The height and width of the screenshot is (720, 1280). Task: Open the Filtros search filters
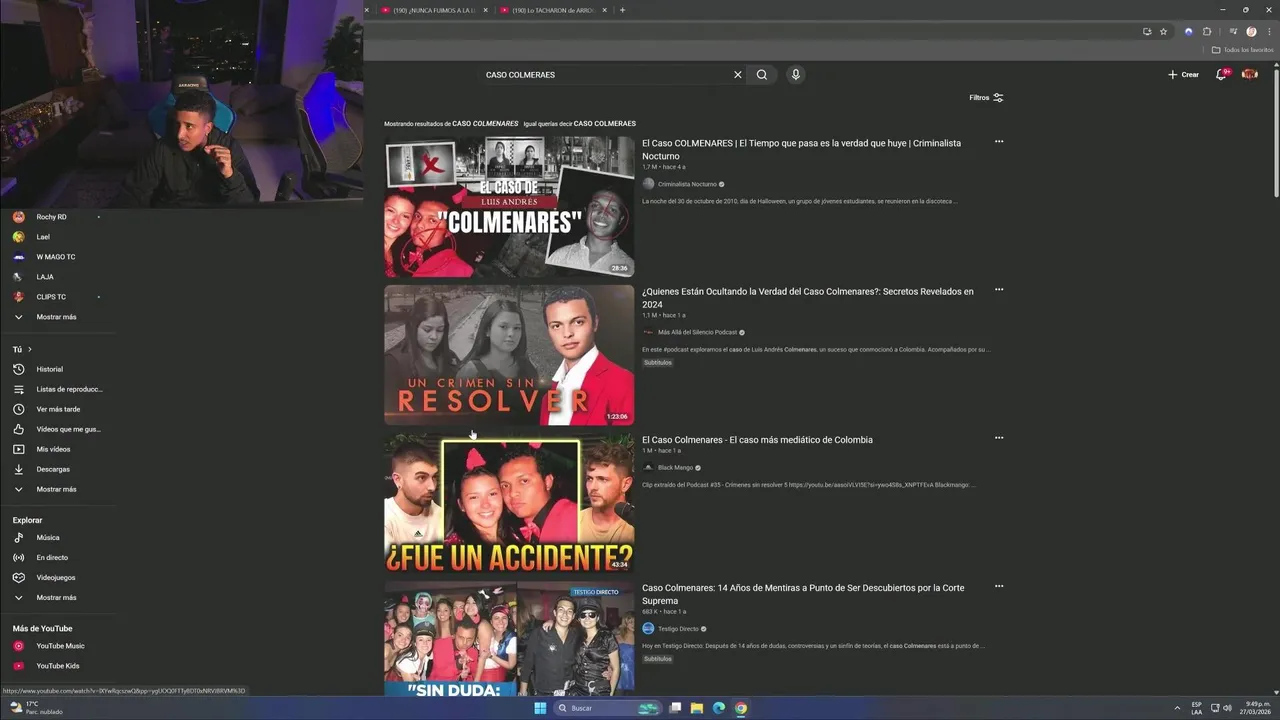point(986,98)
